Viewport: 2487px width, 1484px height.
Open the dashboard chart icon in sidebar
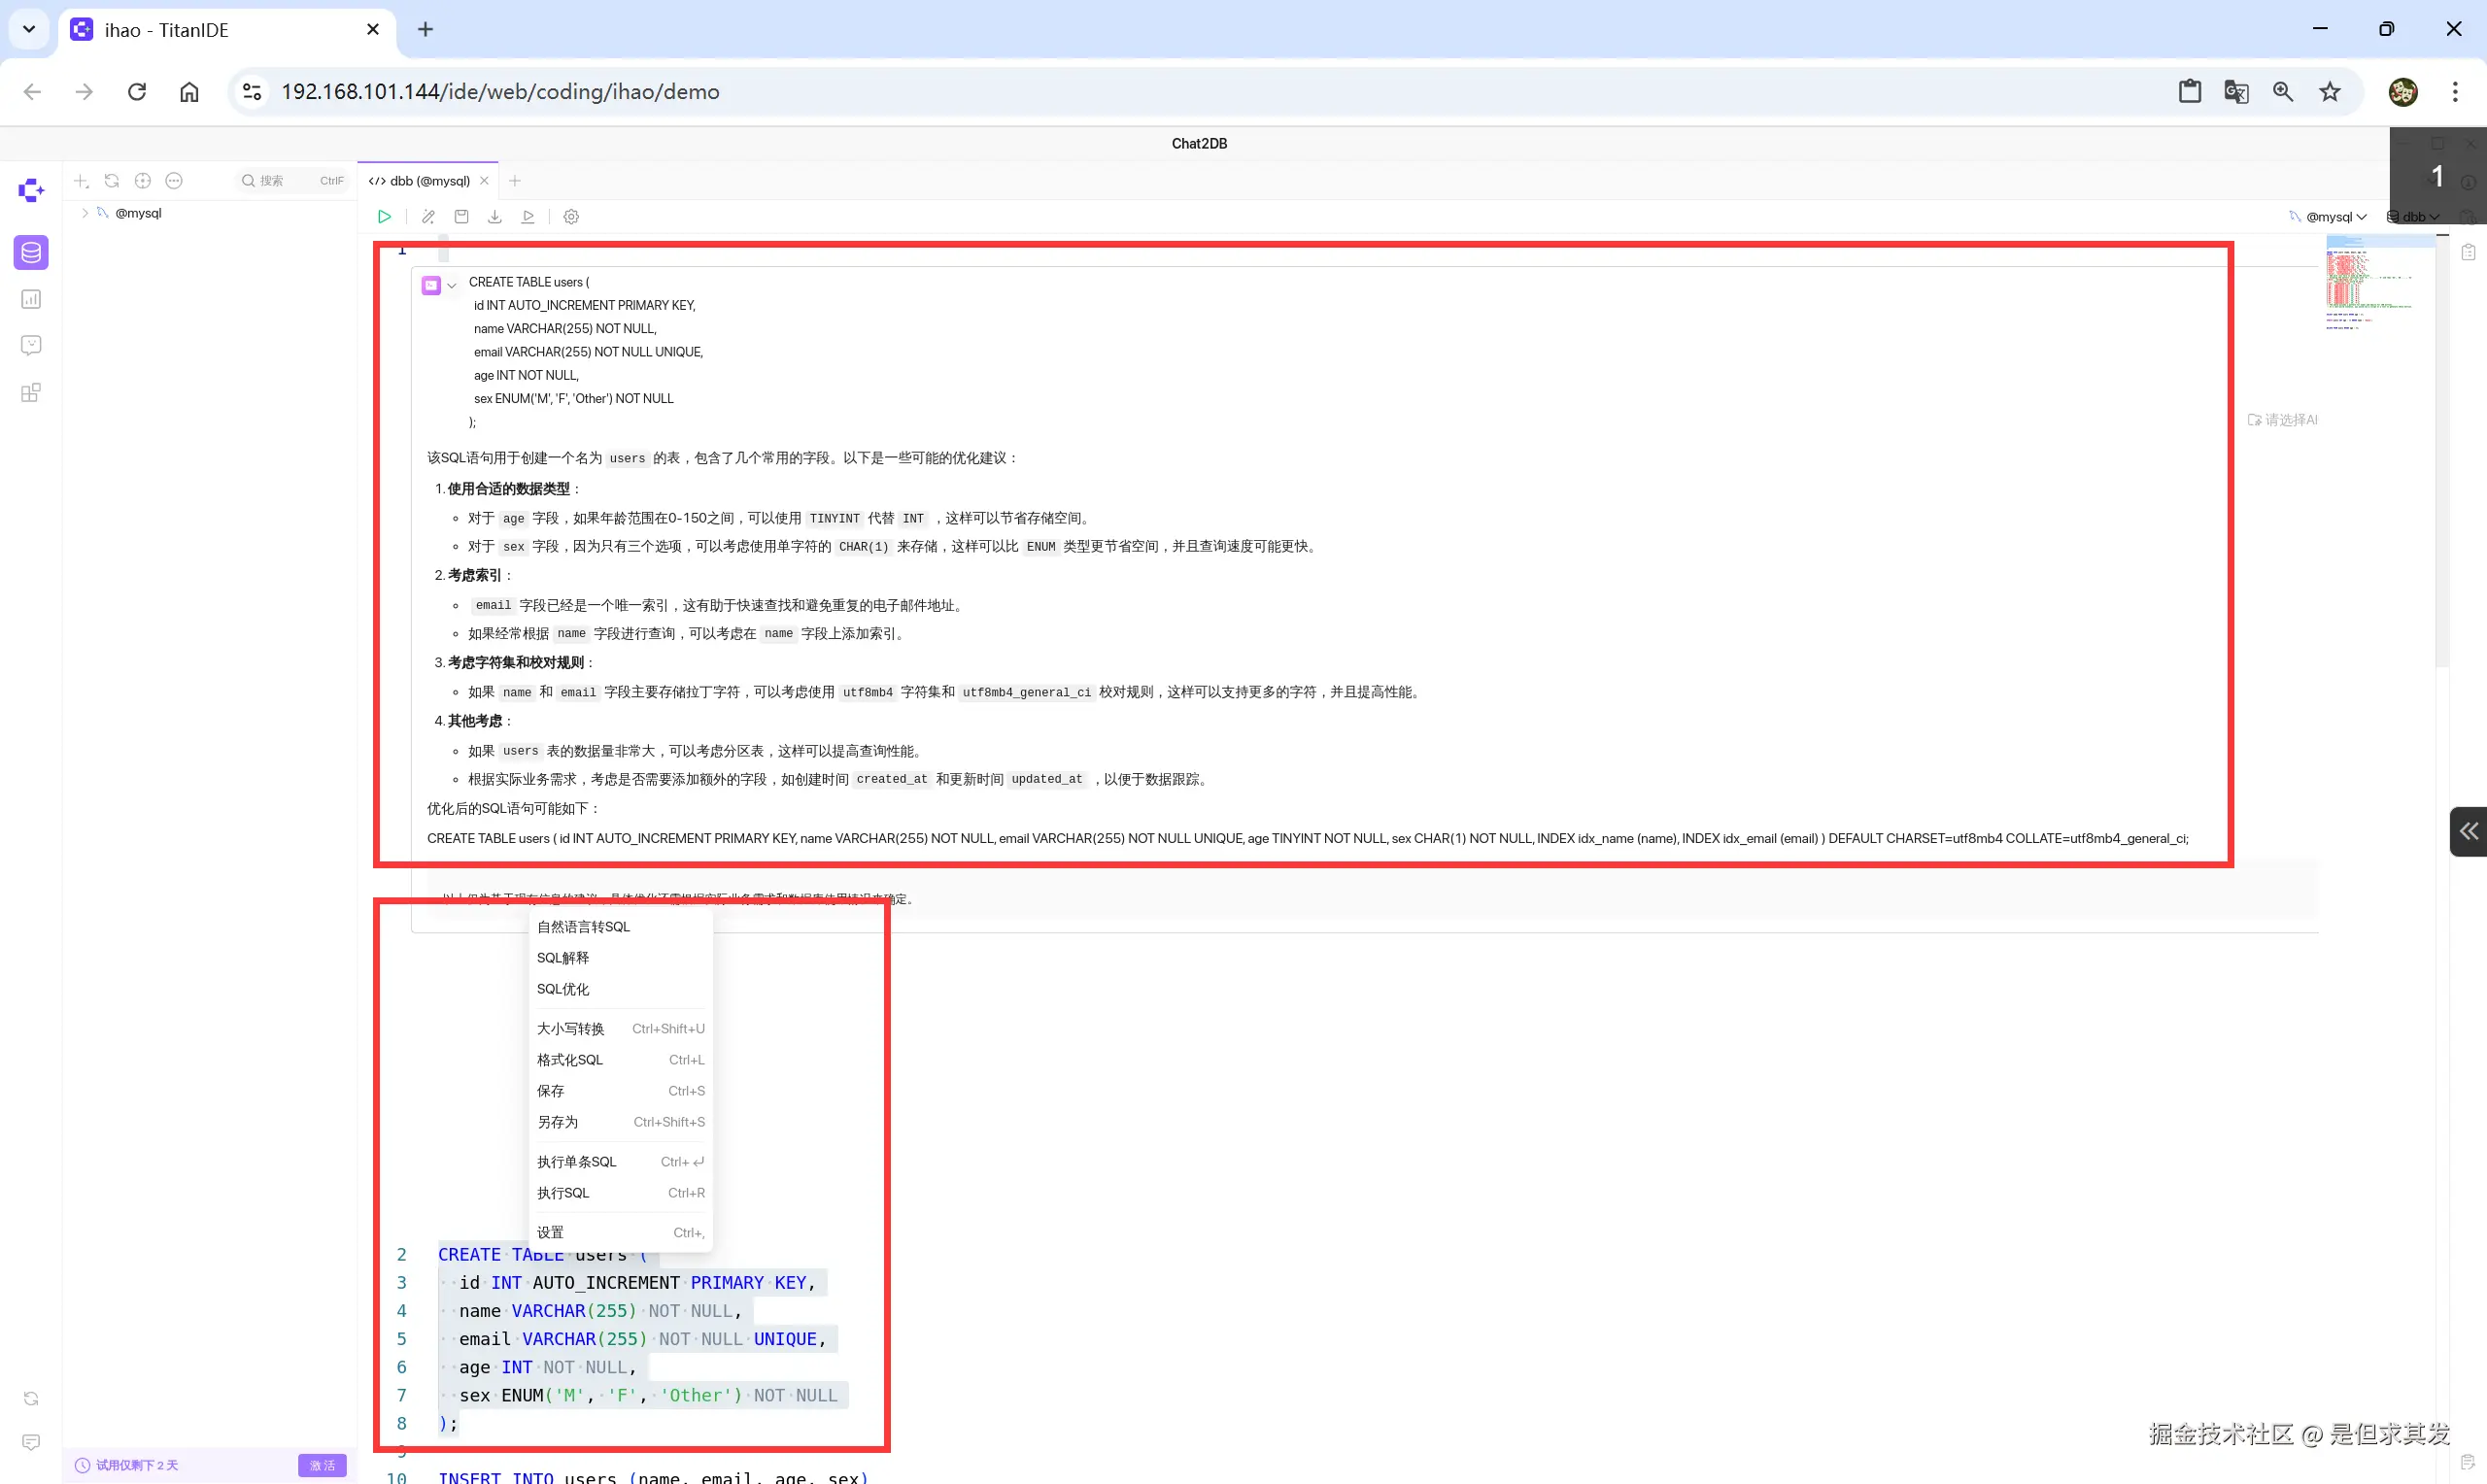[31, 299]
